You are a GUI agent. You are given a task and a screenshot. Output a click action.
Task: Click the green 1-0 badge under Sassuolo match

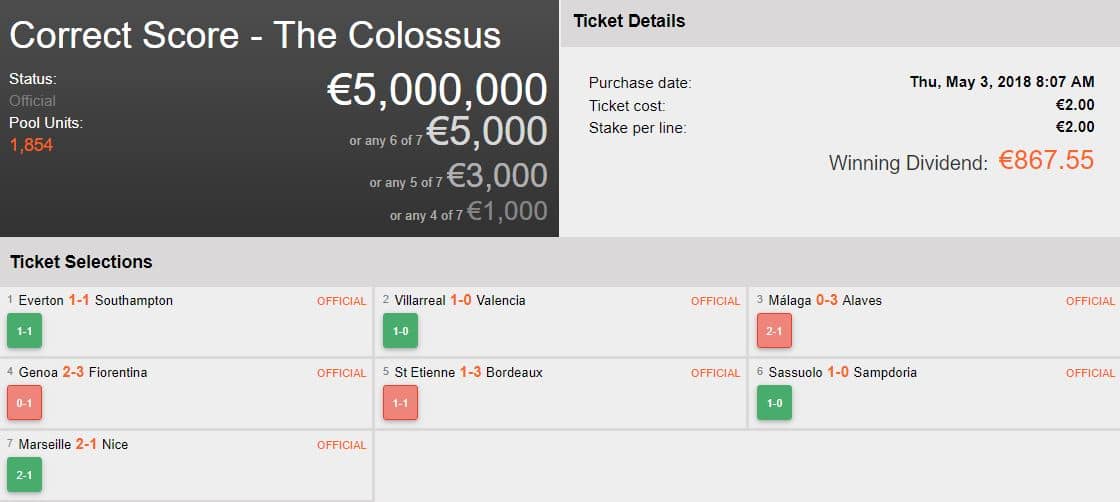coord(774,403)
